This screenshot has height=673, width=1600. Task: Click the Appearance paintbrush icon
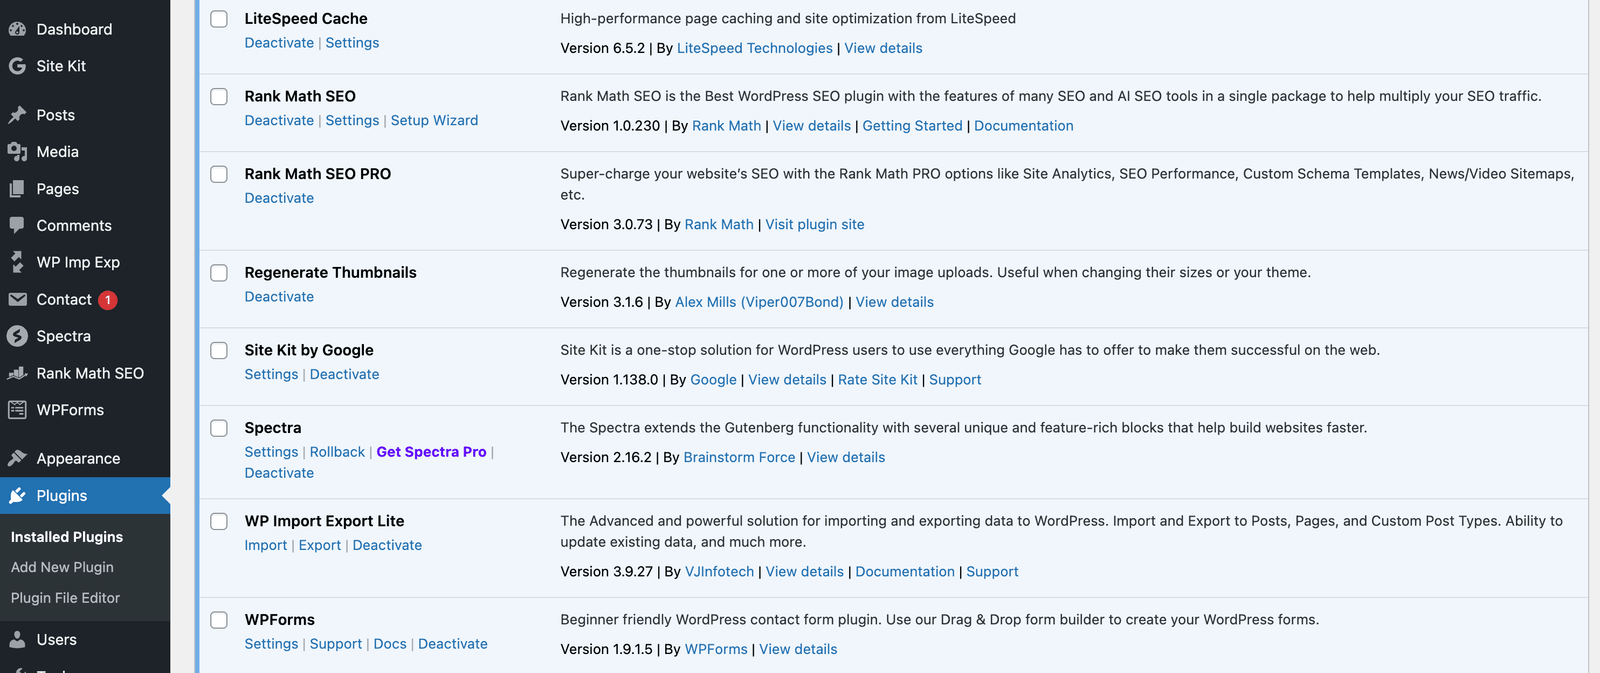click(17, 458)
